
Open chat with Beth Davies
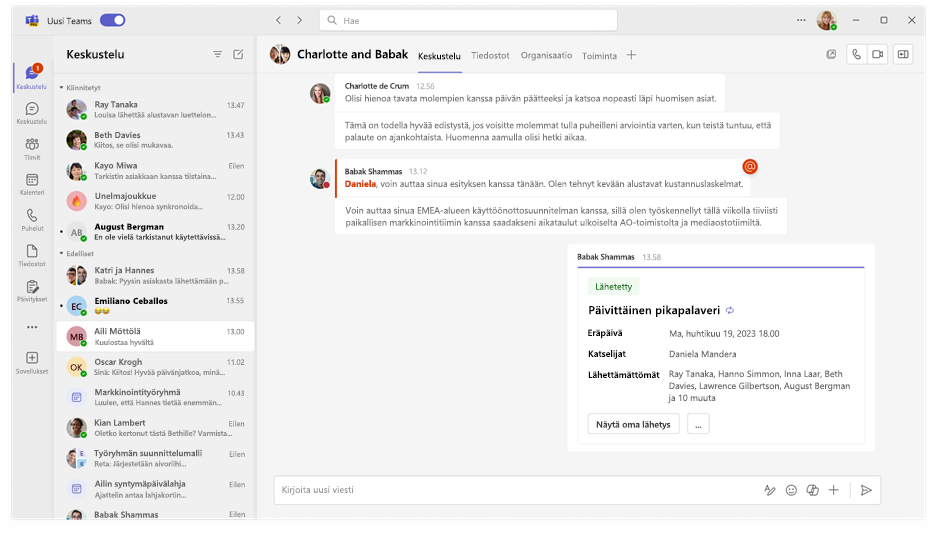(155, 140)
